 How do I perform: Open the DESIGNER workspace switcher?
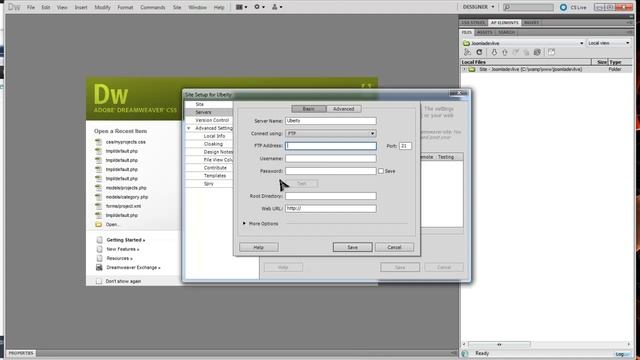(x=478, y=7)
